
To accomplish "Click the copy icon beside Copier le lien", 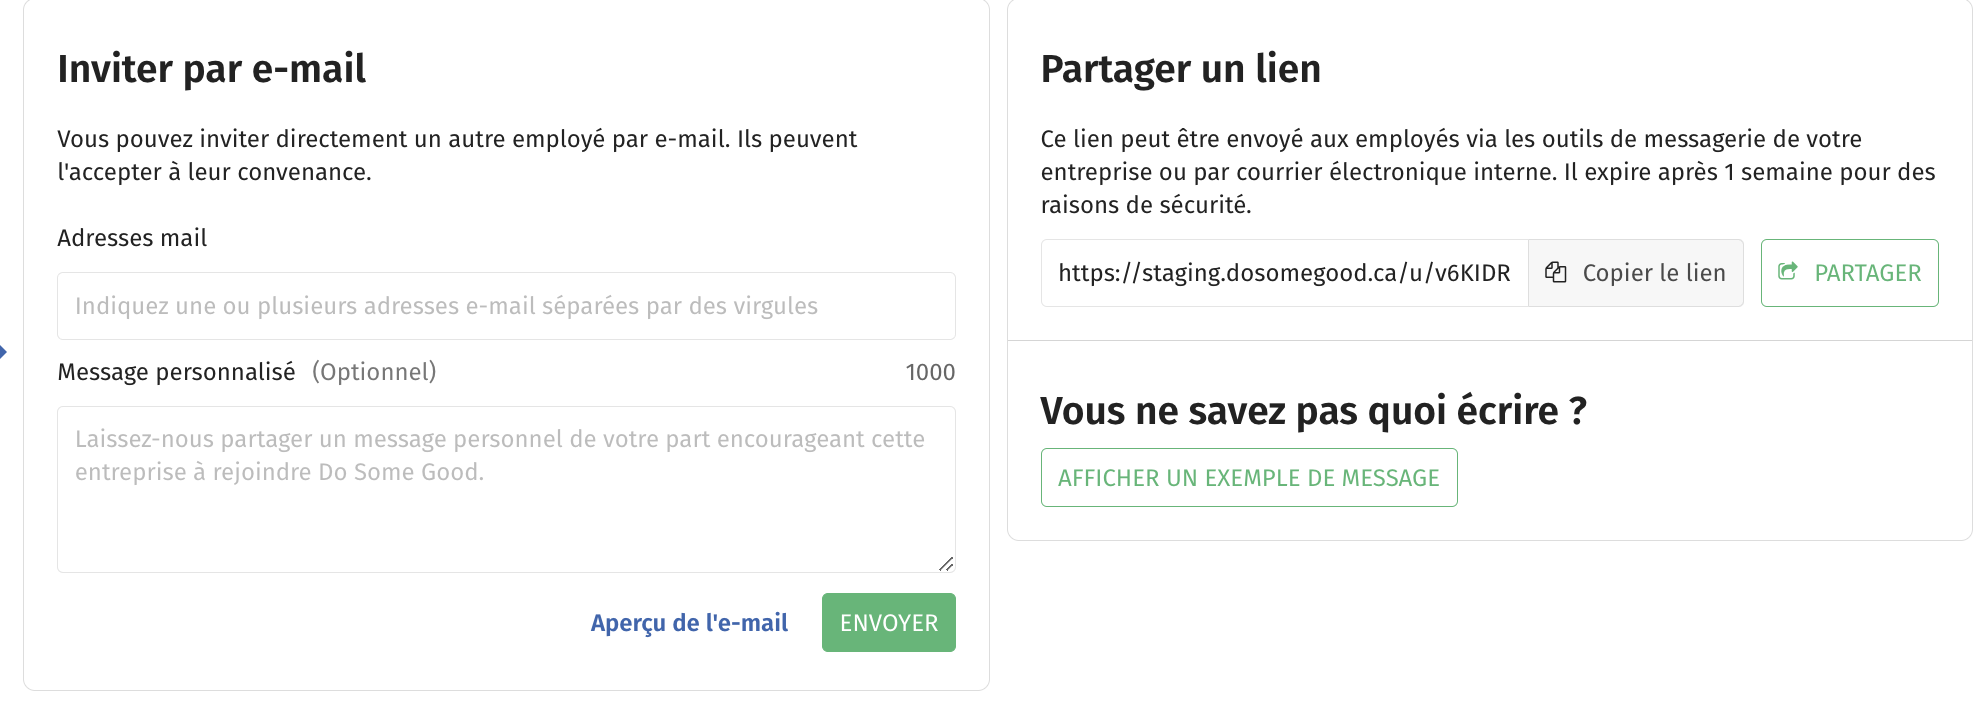I will 1555,272.
